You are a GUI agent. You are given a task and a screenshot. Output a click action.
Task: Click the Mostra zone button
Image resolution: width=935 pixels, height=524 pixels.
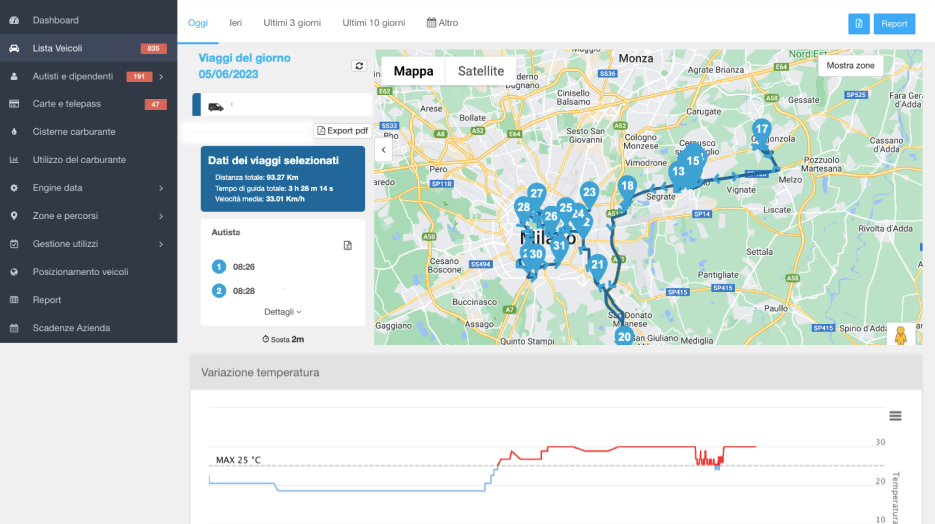click(x=850, y=66)
